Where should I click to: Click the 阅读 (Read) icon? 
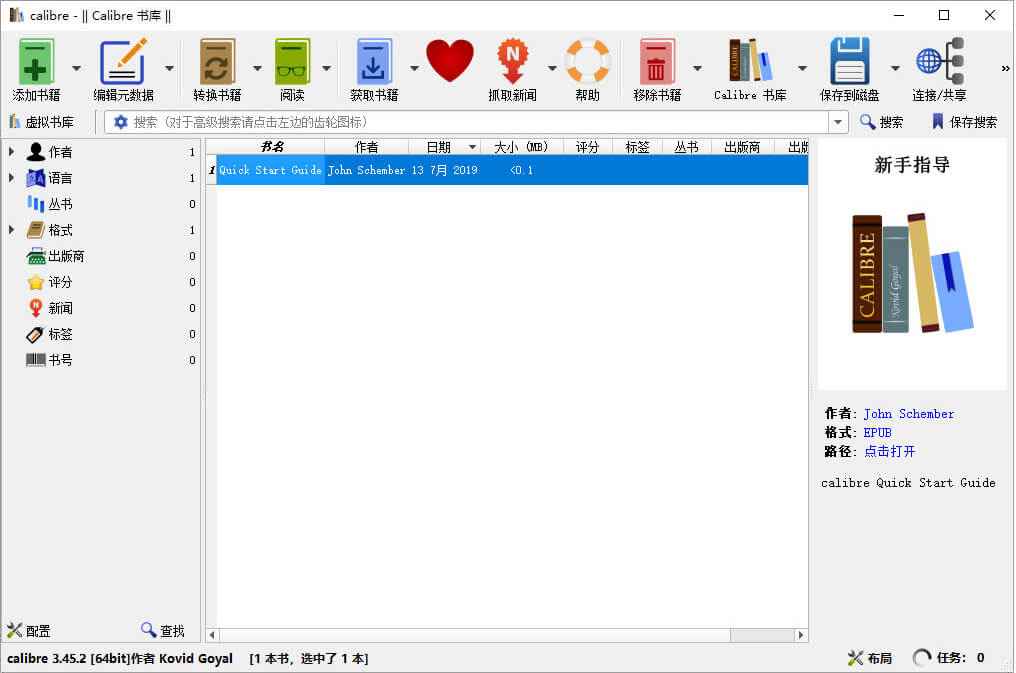(x=291, y=62)
